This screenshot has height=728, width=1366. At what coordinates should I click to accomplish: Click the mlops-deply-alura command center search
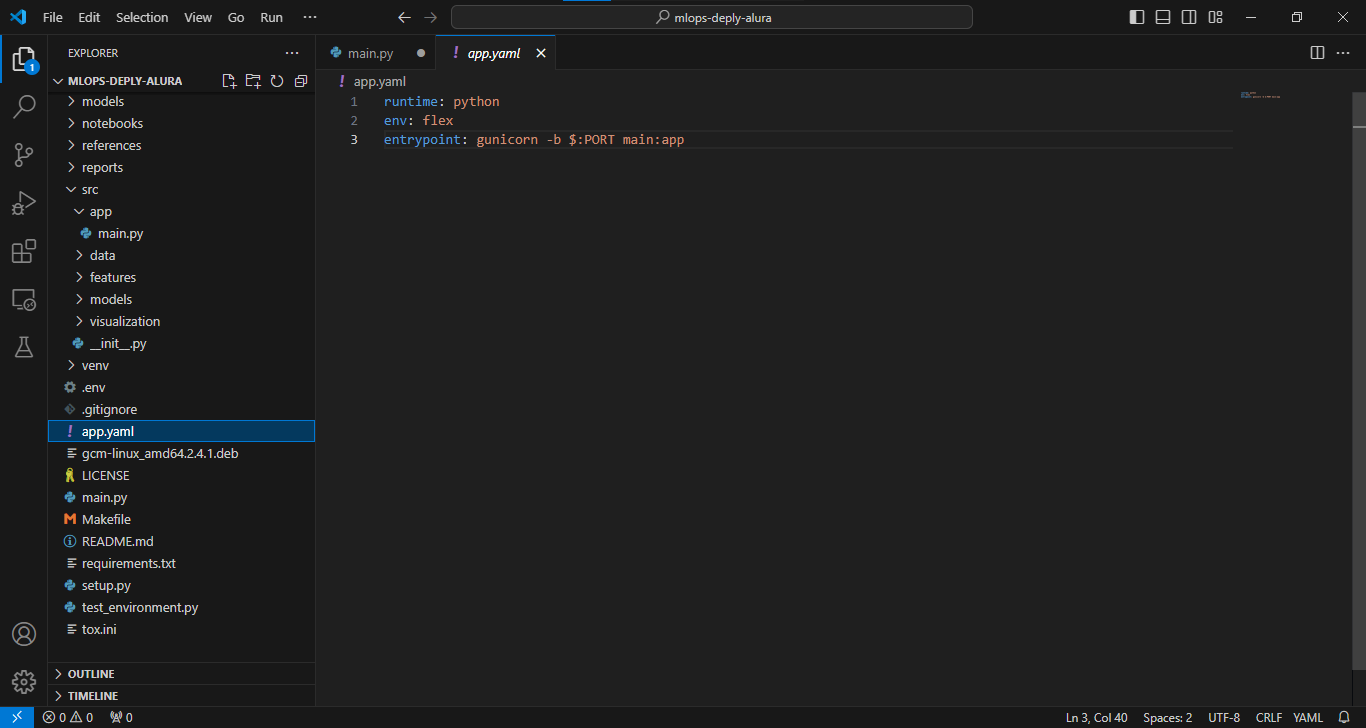pyautogui.click(x=711, y=17)
